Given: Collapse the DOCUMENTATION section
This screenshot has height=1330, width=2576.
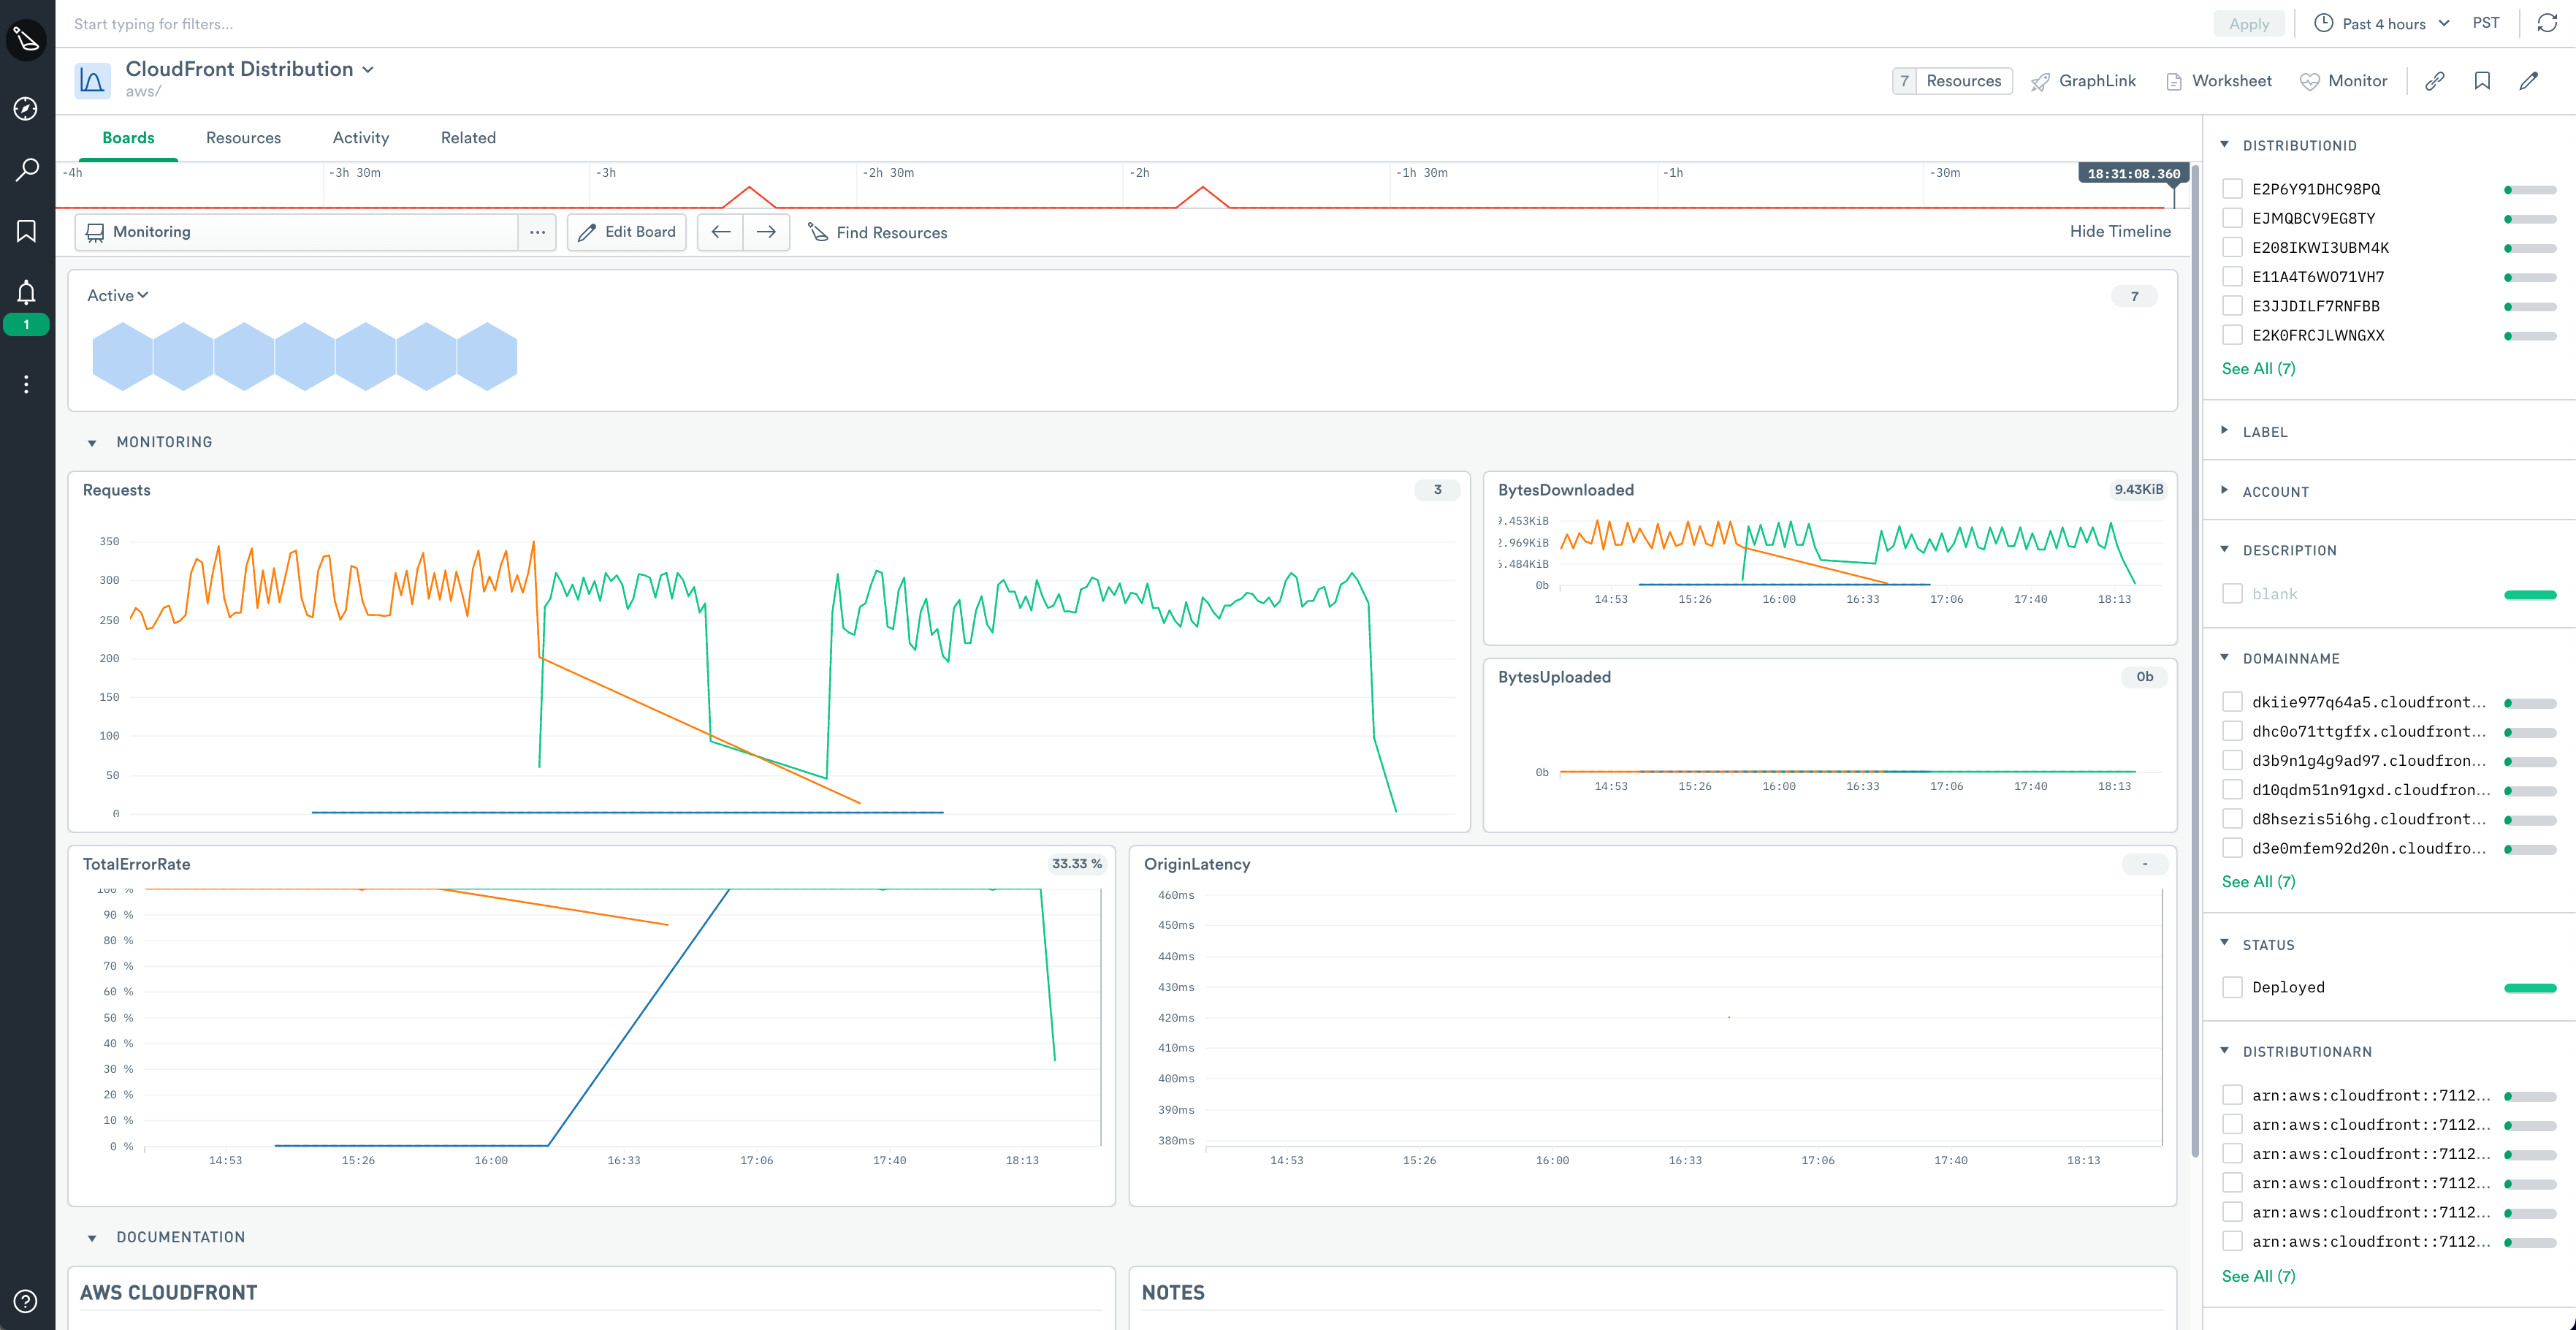Looking at the screenshot, I should (x=92, y=1238).
